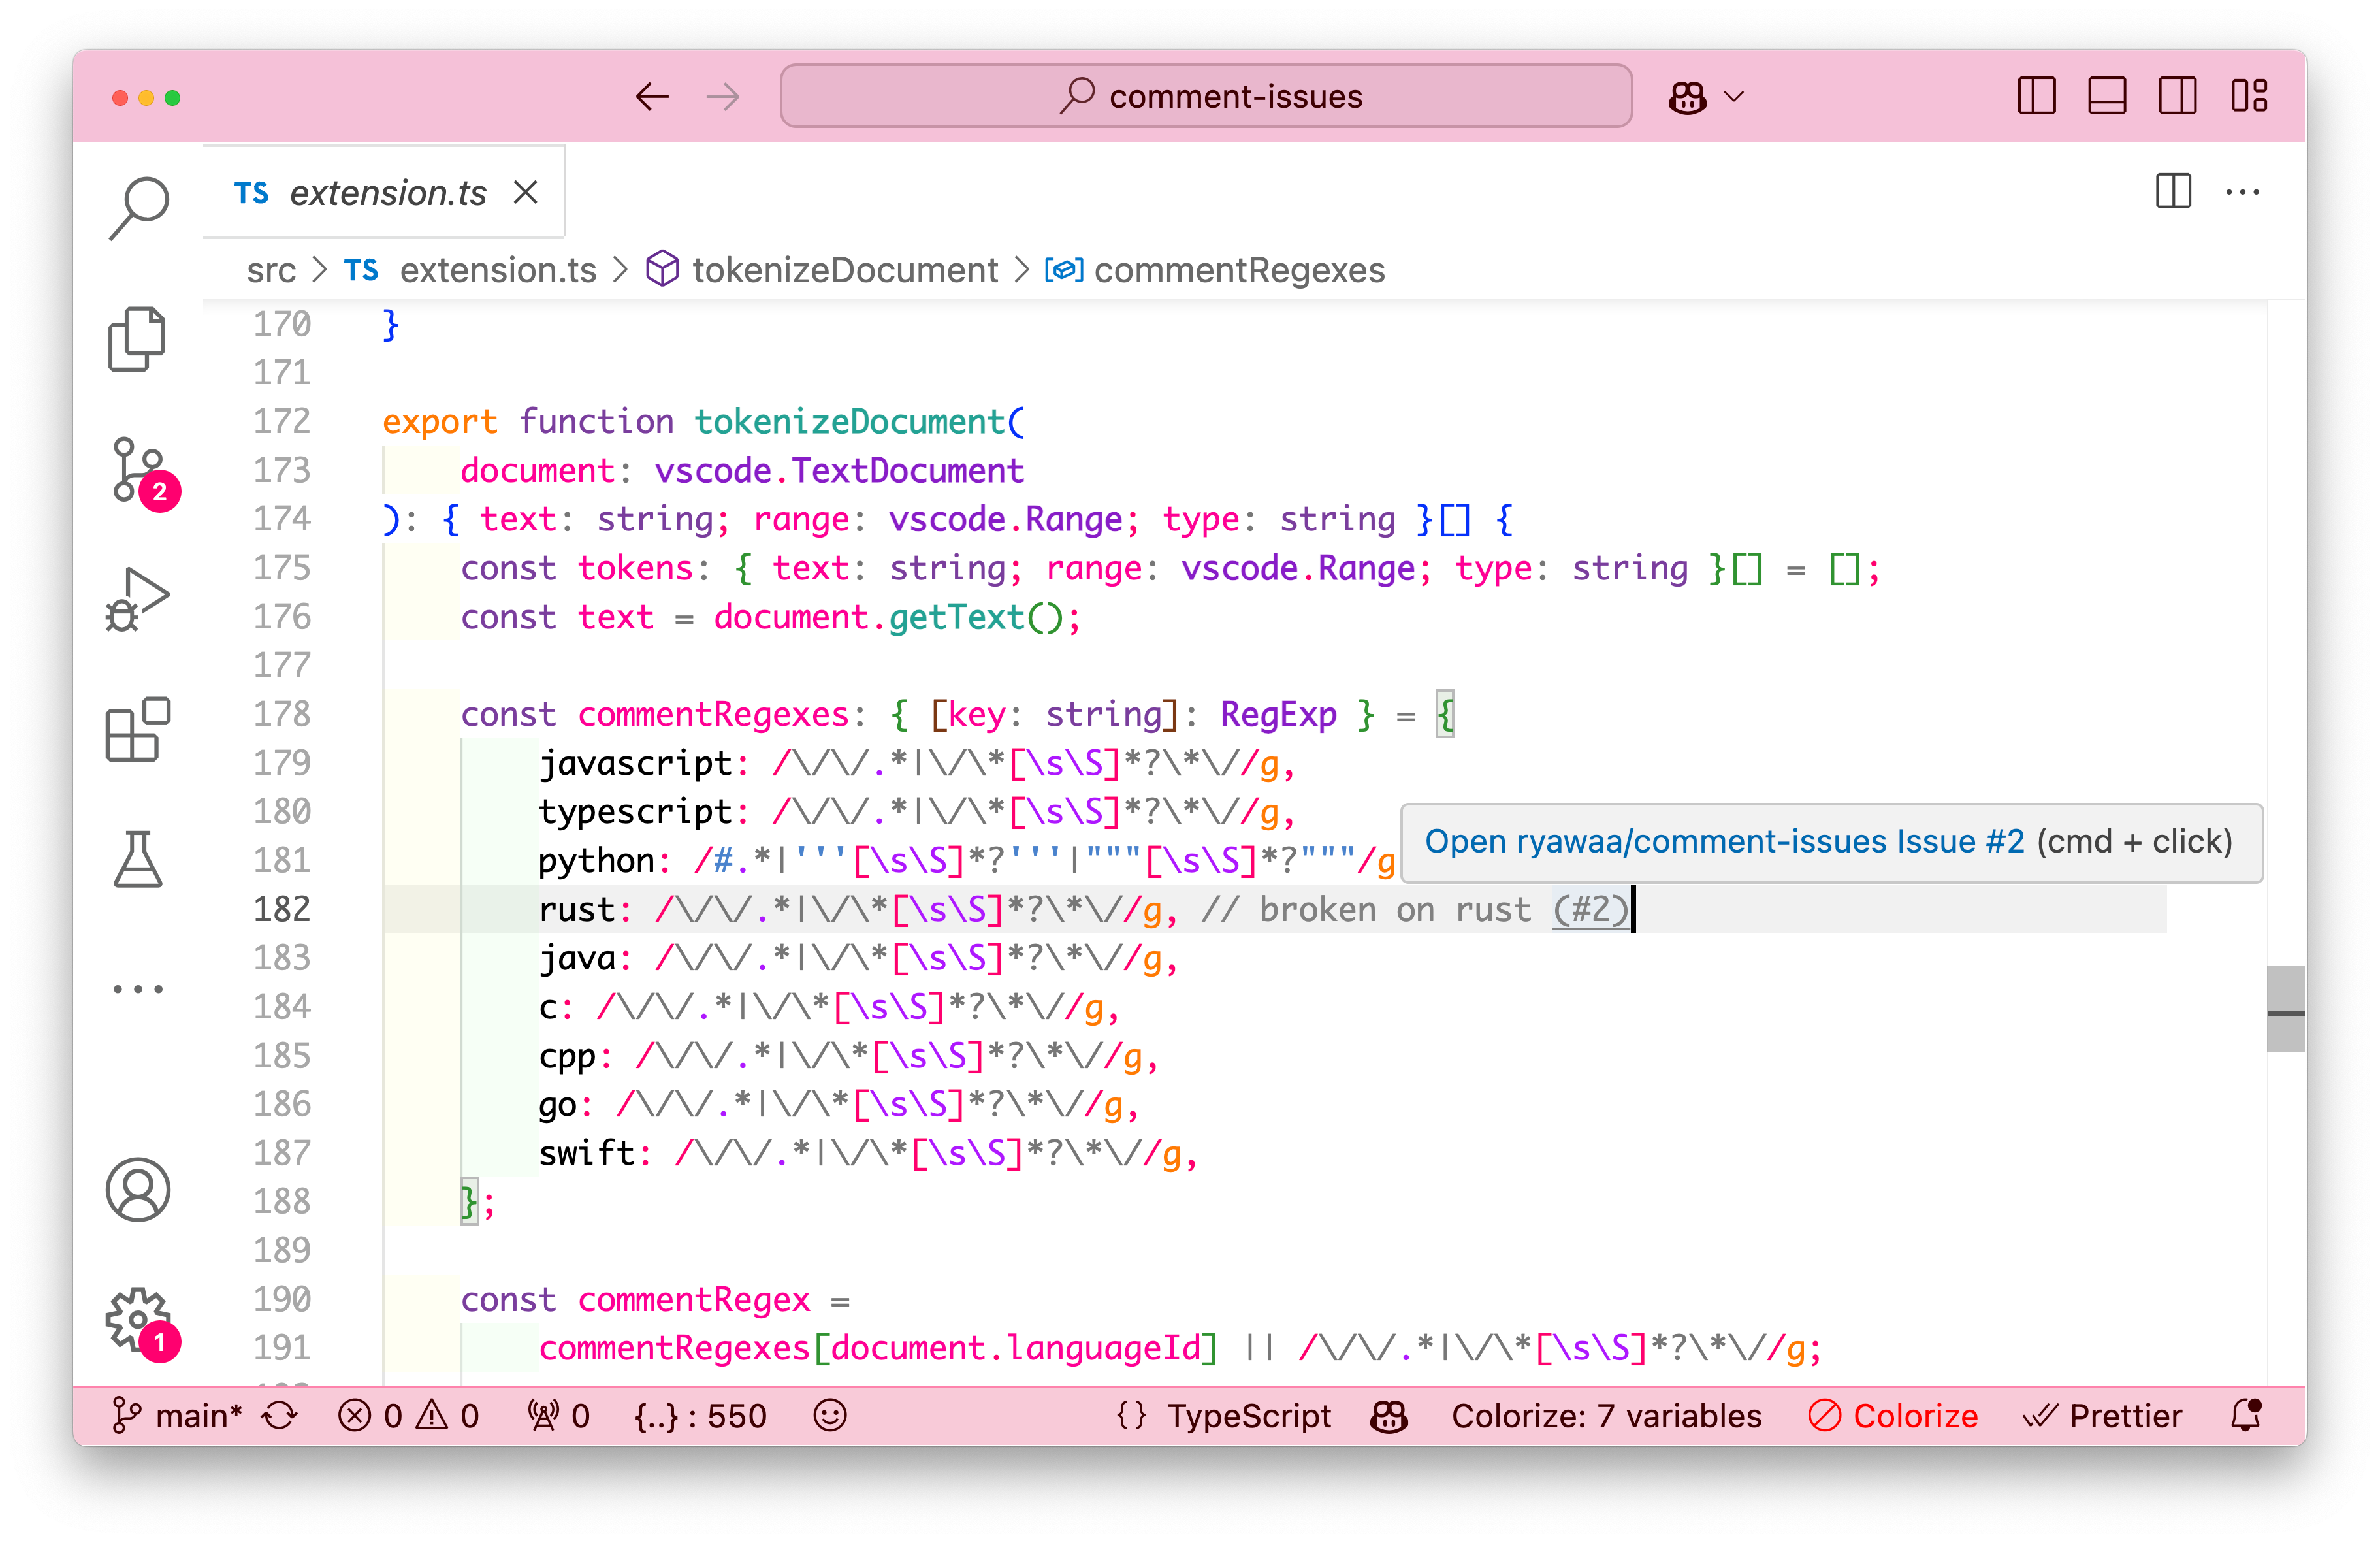
Task: Click line number 182 in gutter
Action: 282,909
